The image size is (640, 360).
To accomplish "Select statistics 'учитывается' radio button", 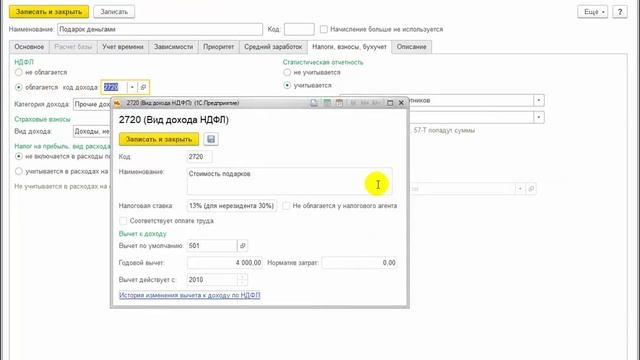I will 287,85.
